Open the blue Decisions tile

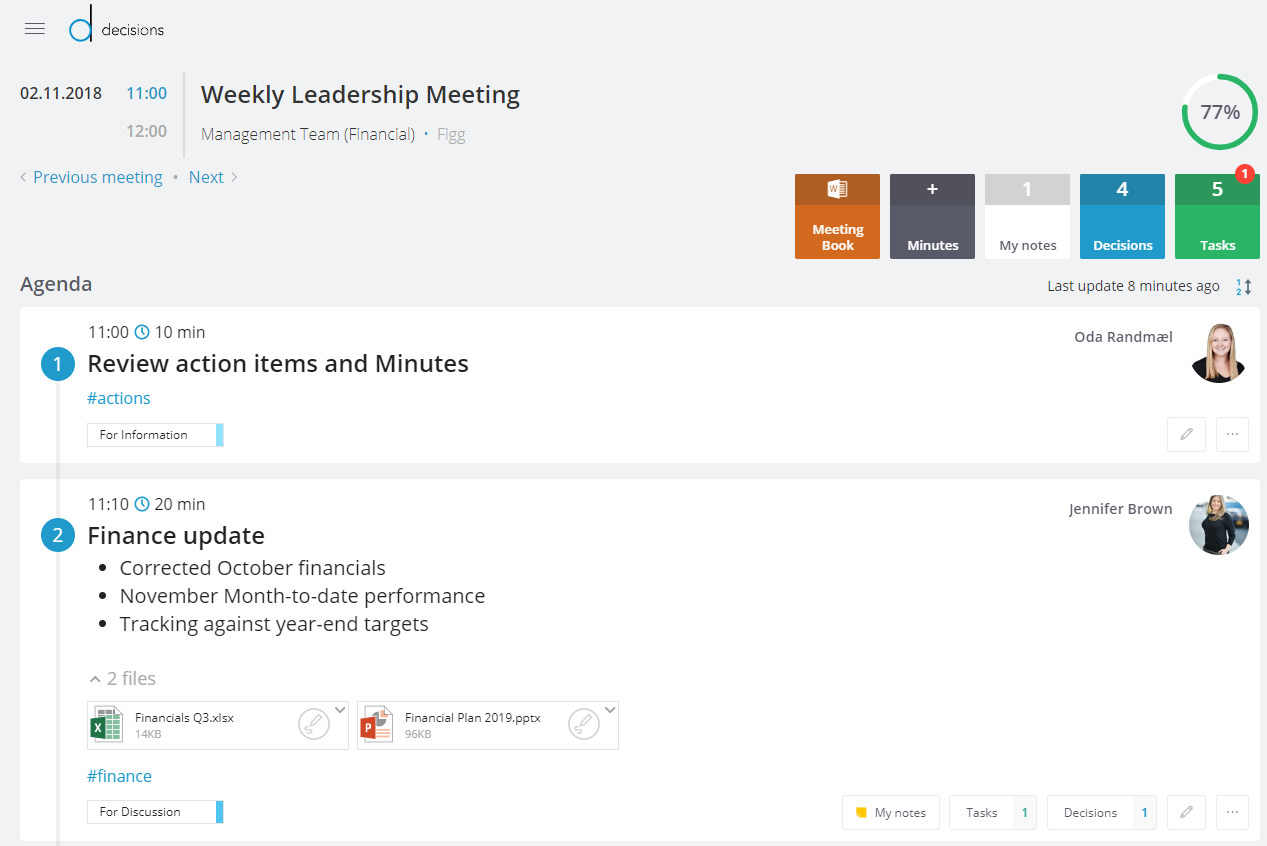1122,217
